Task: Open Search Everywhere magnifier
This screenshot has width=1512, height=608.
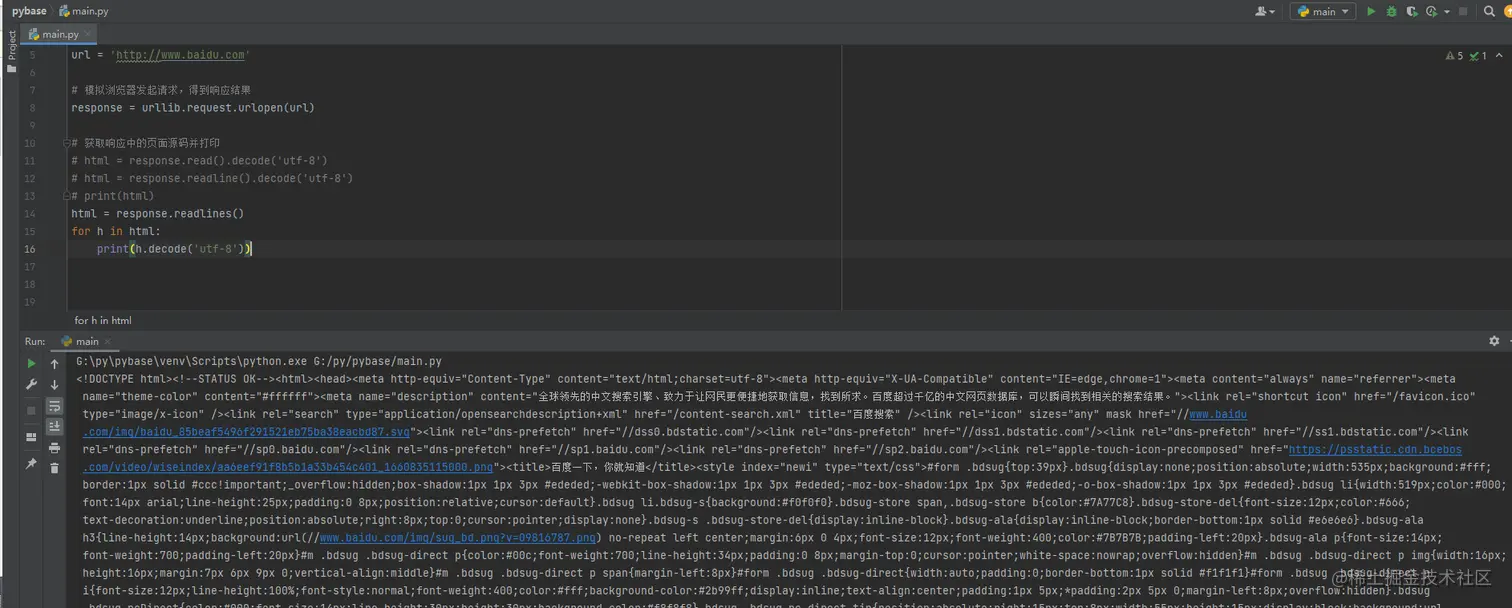Action: [x=1490, y=11]
